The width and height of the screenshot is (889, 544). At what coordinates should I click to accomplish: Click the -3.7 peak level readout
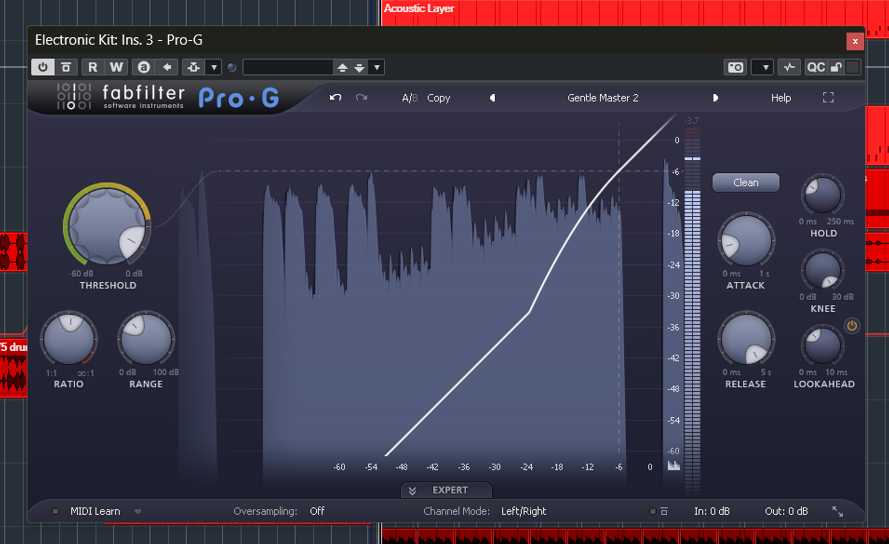point(692,121)
